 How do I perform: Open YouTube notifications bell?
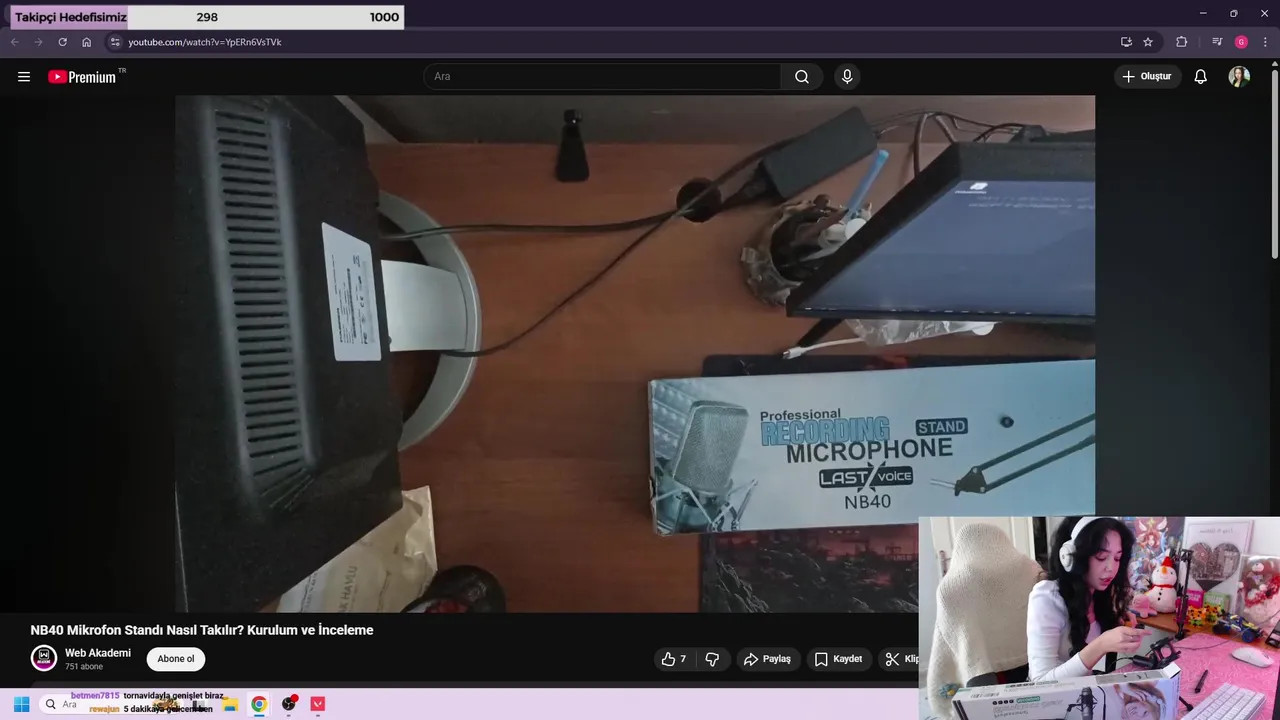click(x=1201, y=77)
